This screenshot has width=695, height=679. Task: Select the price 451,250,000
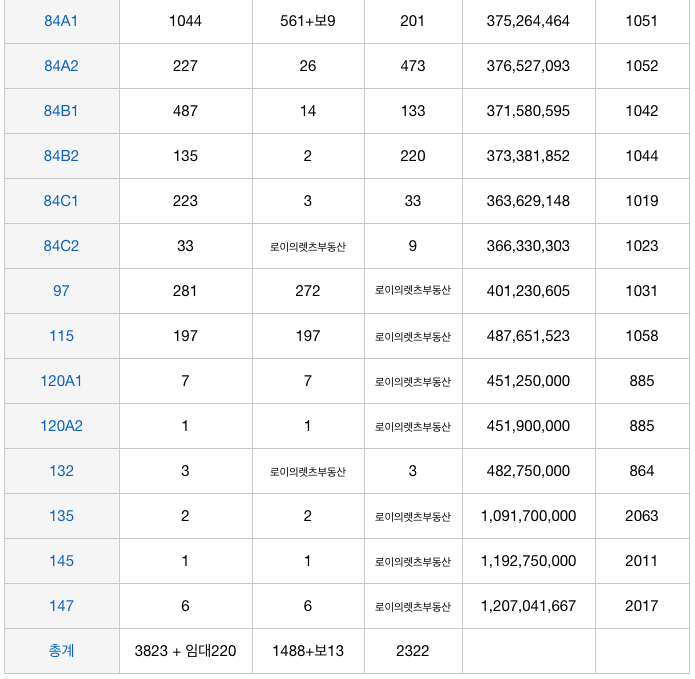(528, 381)
